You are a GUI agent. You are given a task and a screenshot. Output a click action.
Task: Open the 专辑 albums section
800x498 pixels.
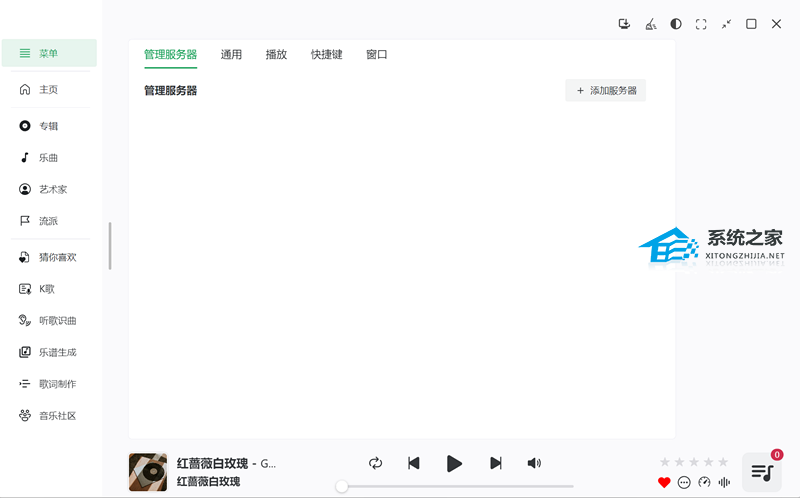tap(49, 126)
